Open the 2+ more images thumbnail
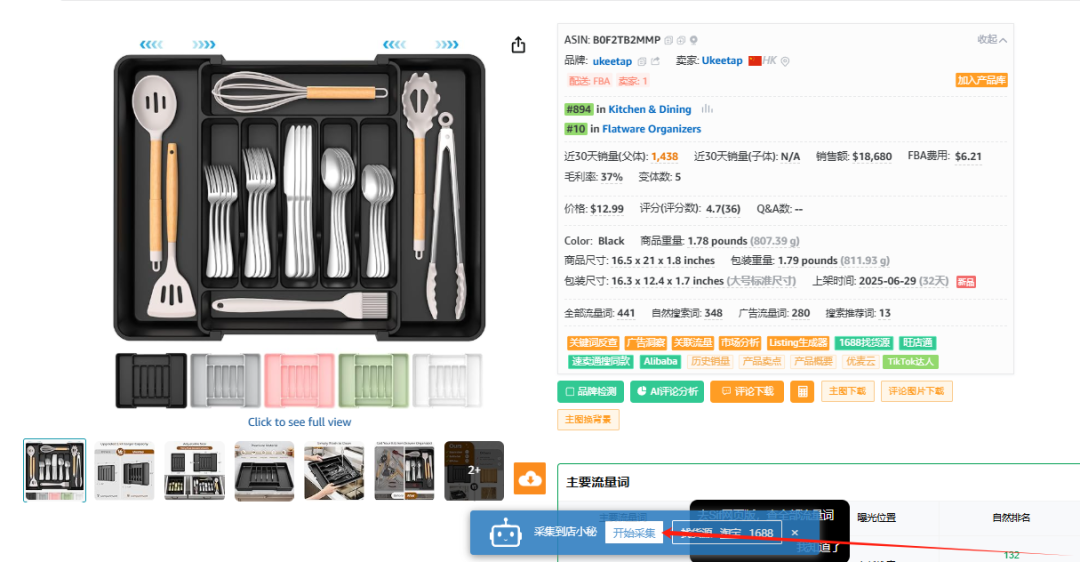Image resolution: width=1080 pixels, height=562 pixels. point(474,471)
